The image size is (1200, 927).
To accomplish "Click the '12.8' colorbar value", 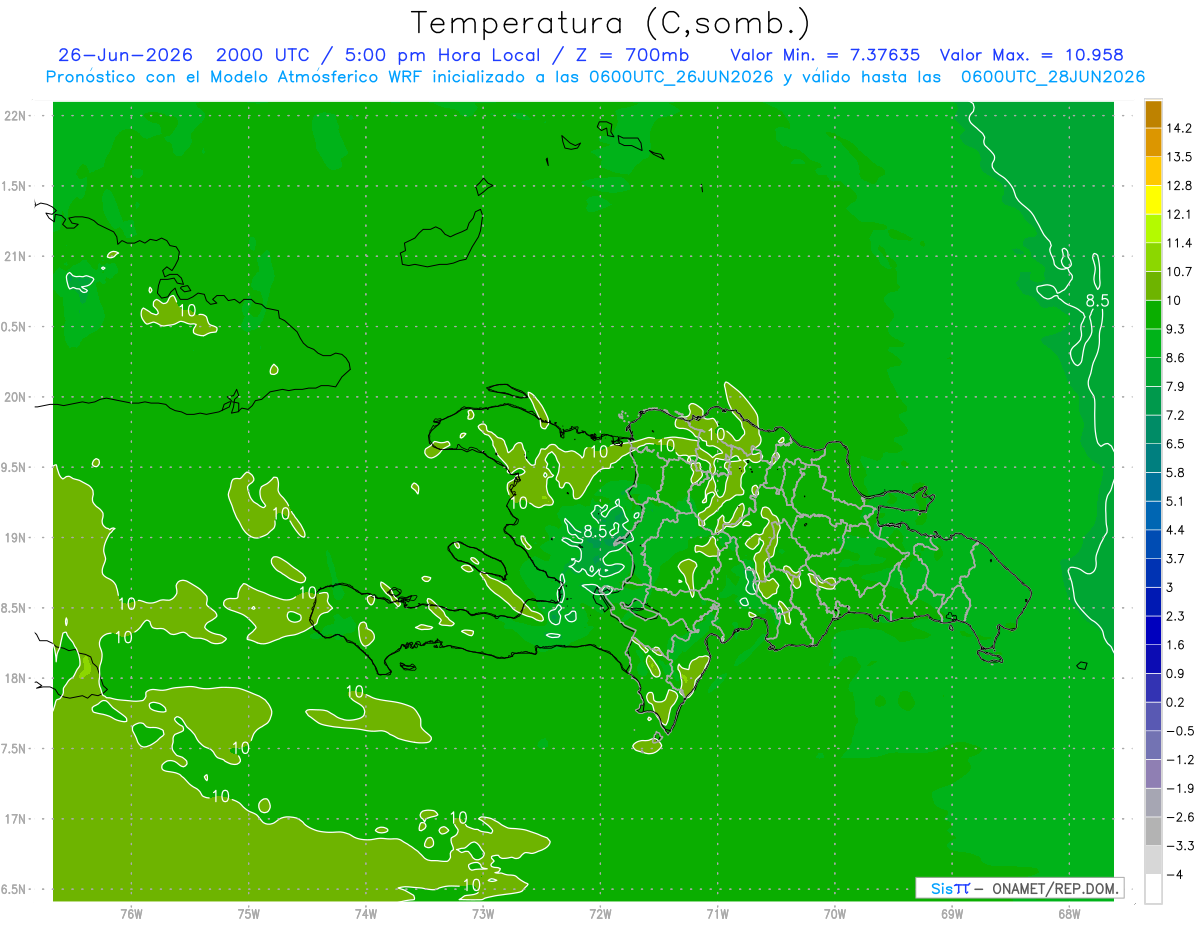I will tap(1179, 185).
